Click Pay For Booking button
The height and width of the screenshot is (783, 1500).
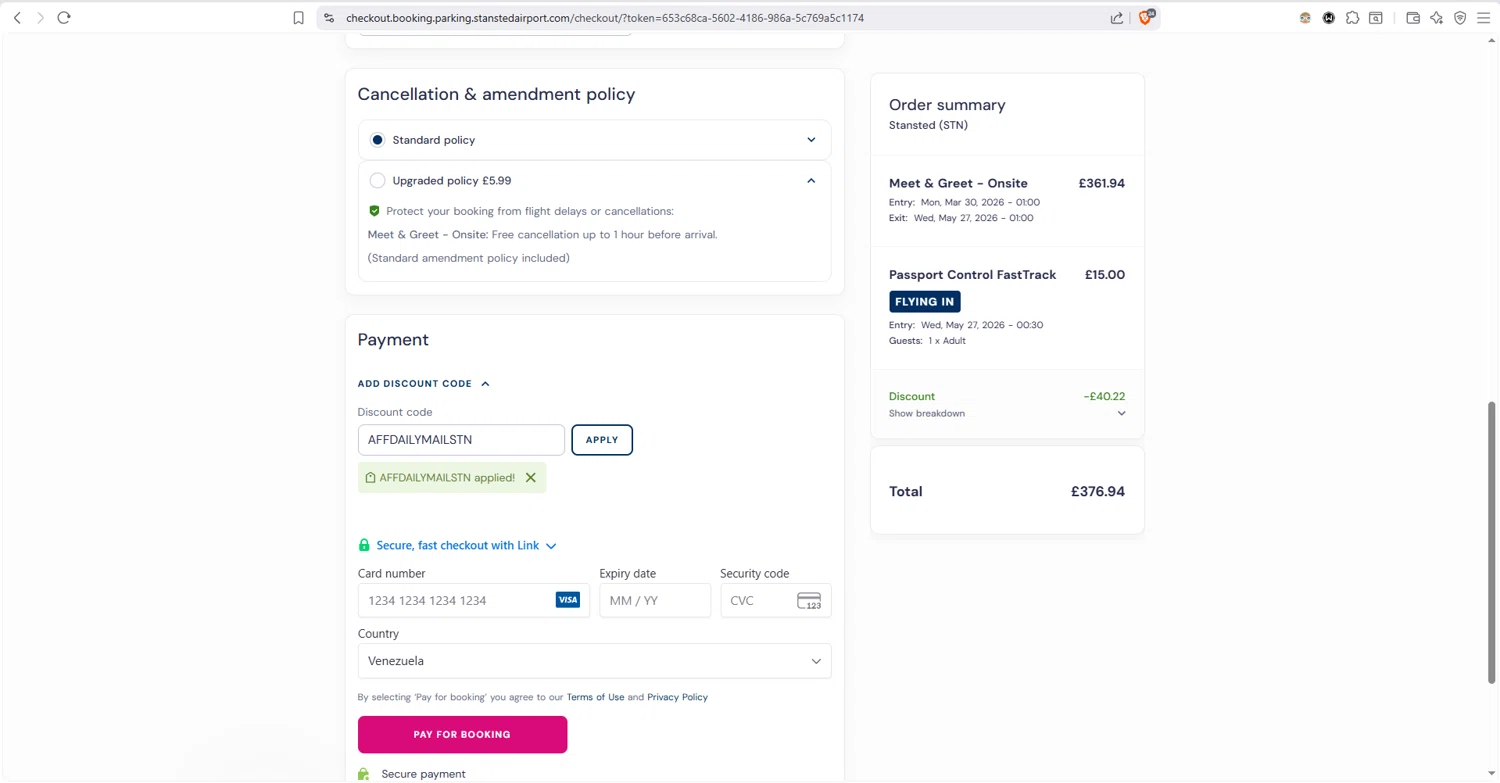(x=462, y=735)
